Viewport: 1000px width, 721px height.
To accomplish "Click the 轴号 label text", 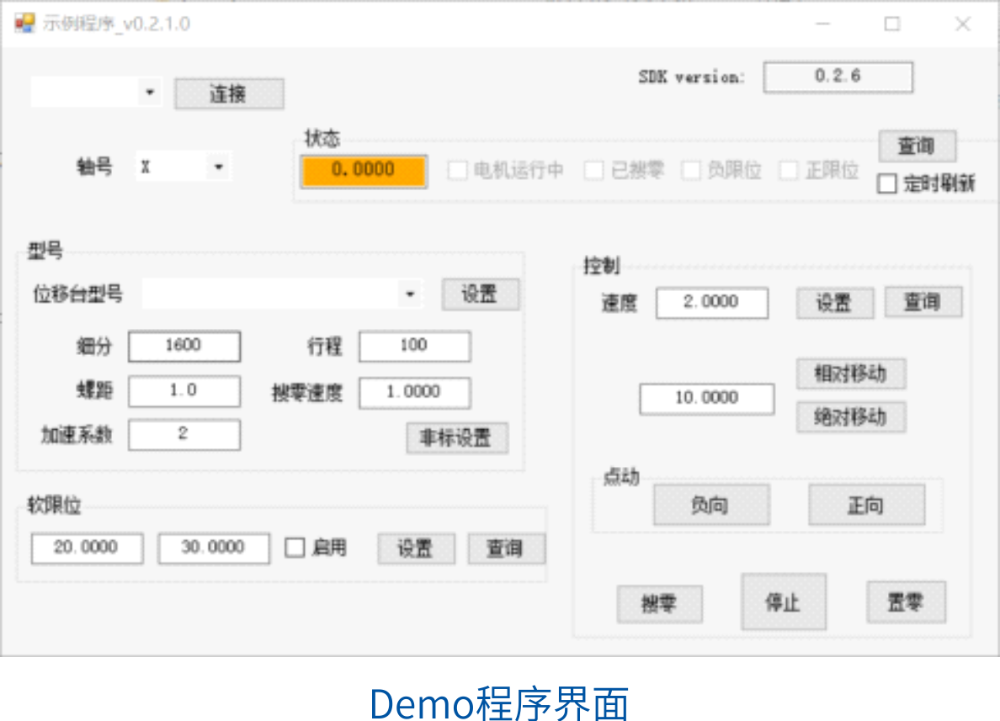I will click(94, 167).
